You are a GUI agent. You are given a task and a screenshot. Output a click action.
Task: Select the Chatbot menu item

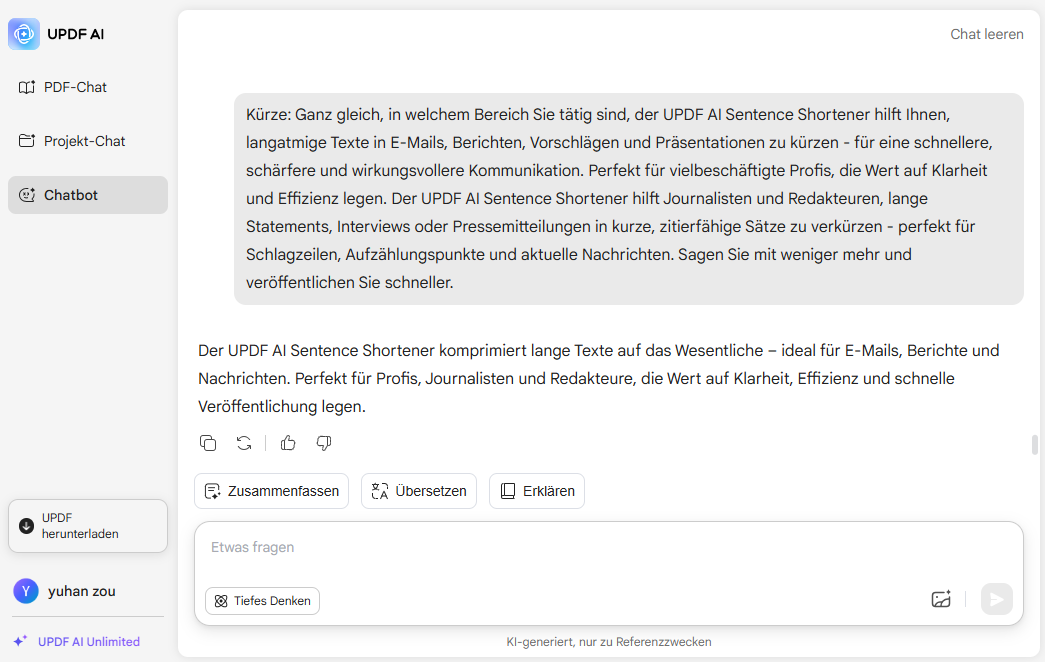[x=87, y=195]
